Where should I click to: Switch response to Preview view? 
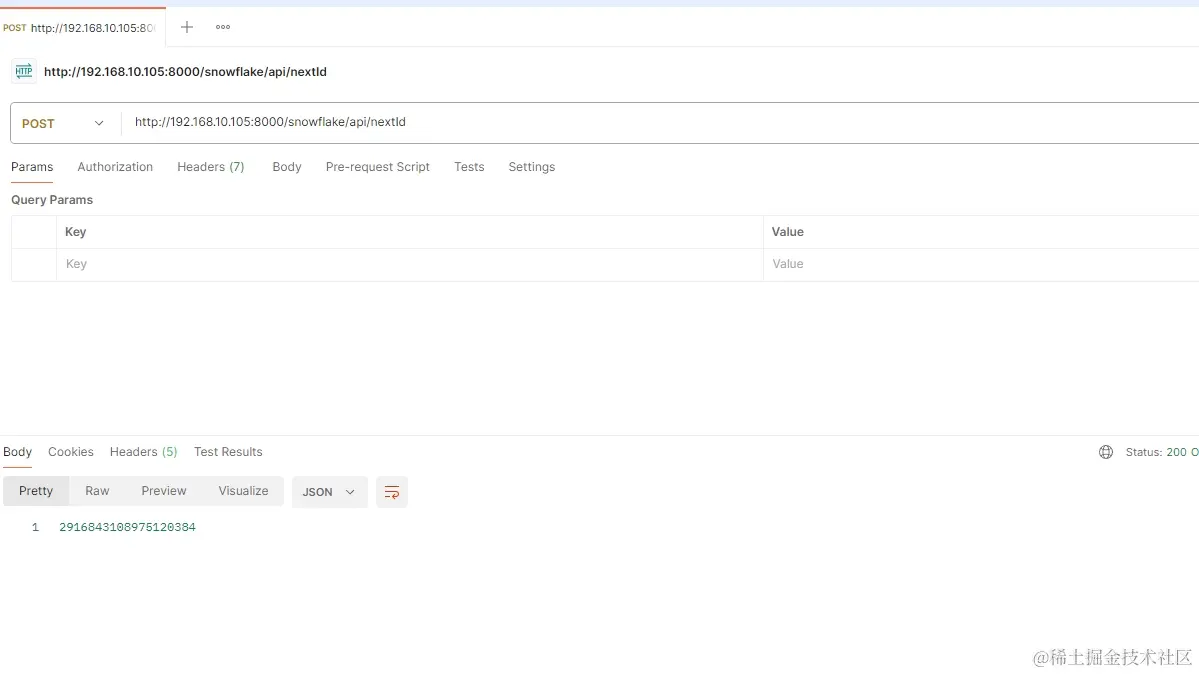tap(164, 491)
